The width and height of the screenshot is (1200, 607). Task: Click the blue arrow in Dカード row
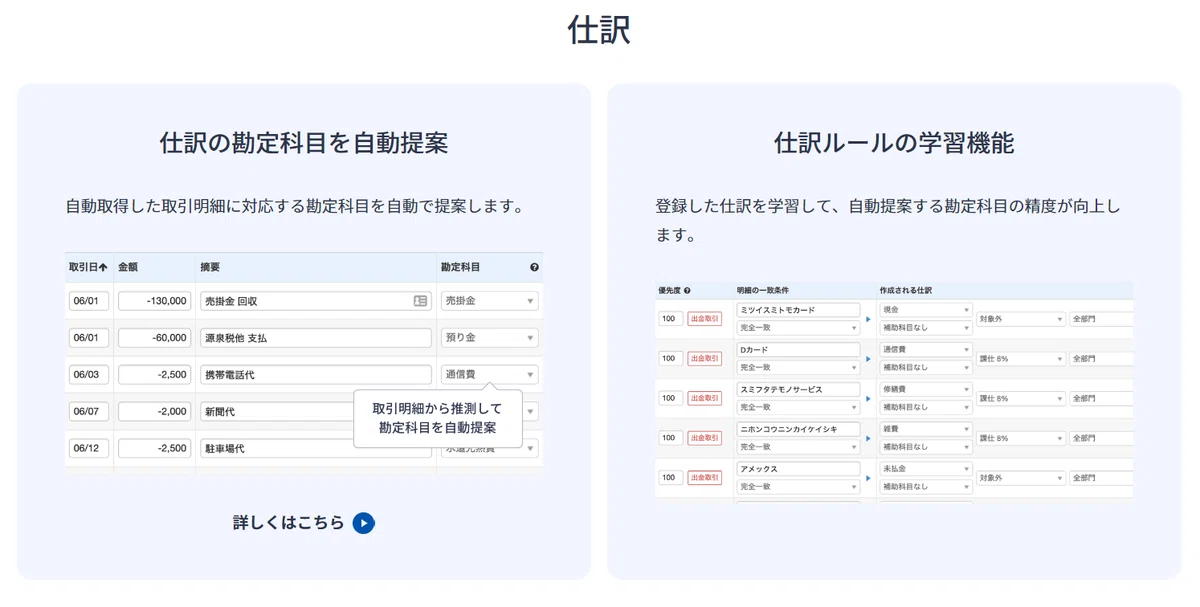point(867,358)
